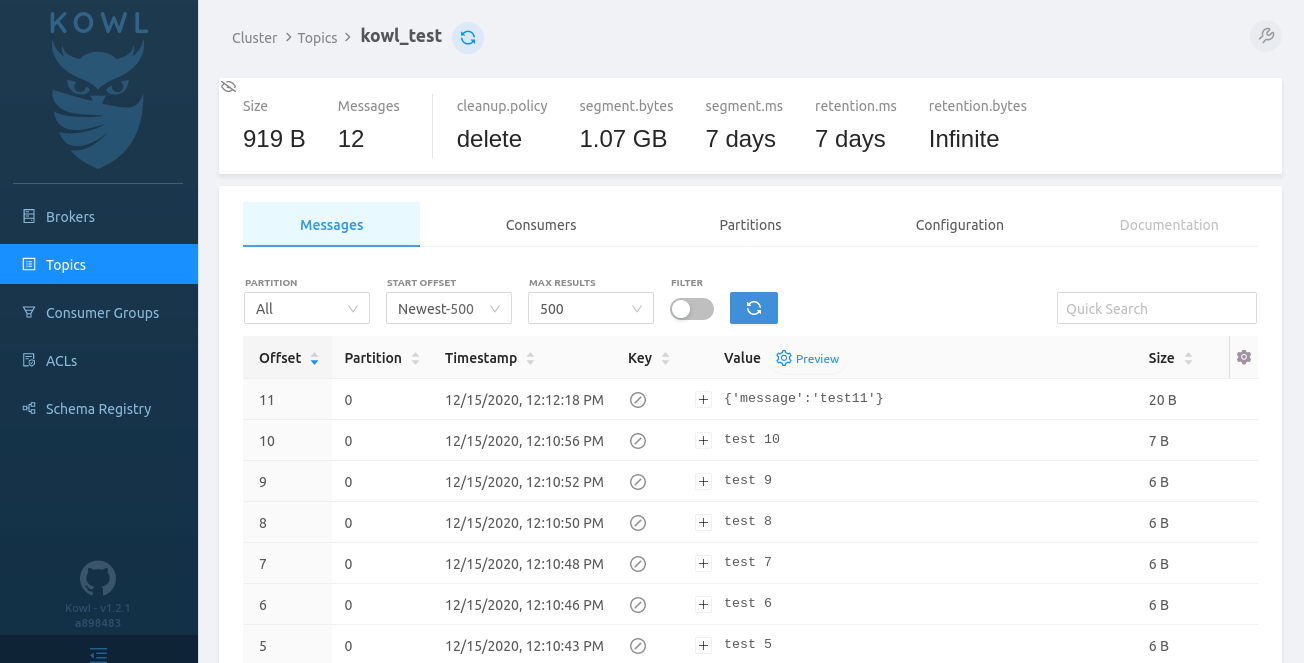Open the table column settings gear
Viewport: 1304px width, 663px height.
coord(1243,357)
